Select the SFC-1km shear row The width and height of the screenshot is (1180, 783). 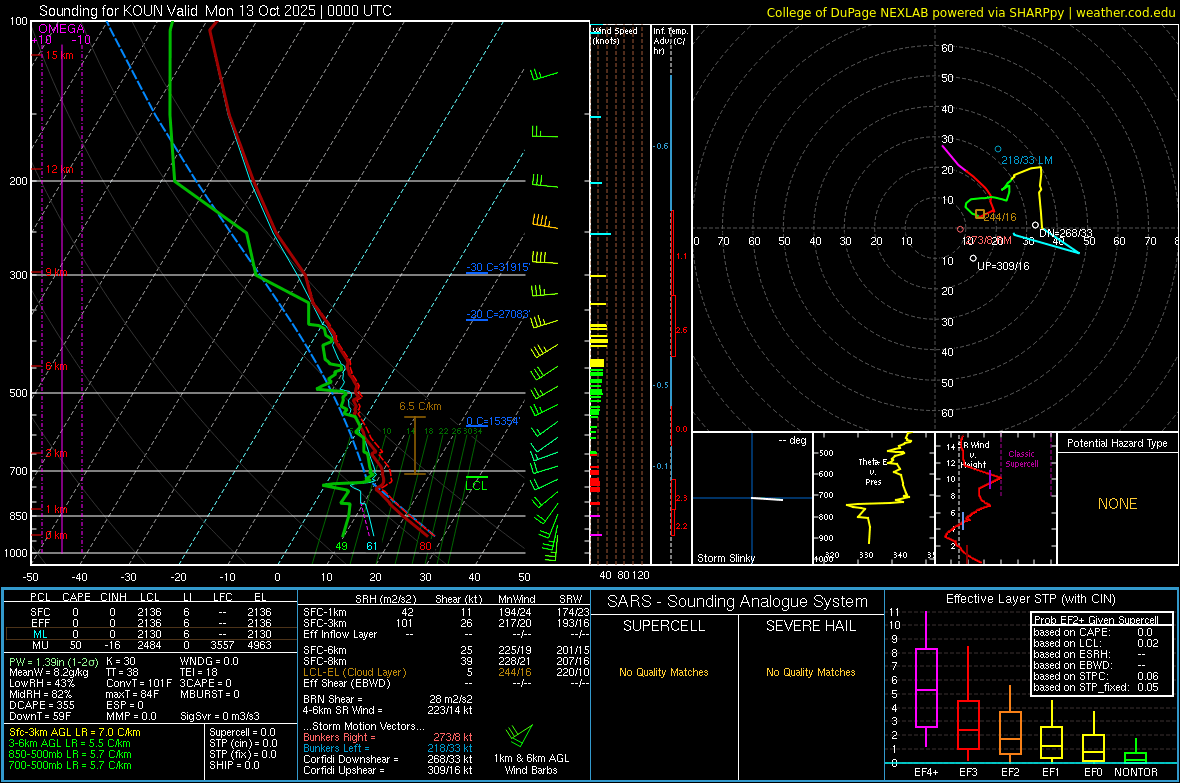click(x=446, y=612)
